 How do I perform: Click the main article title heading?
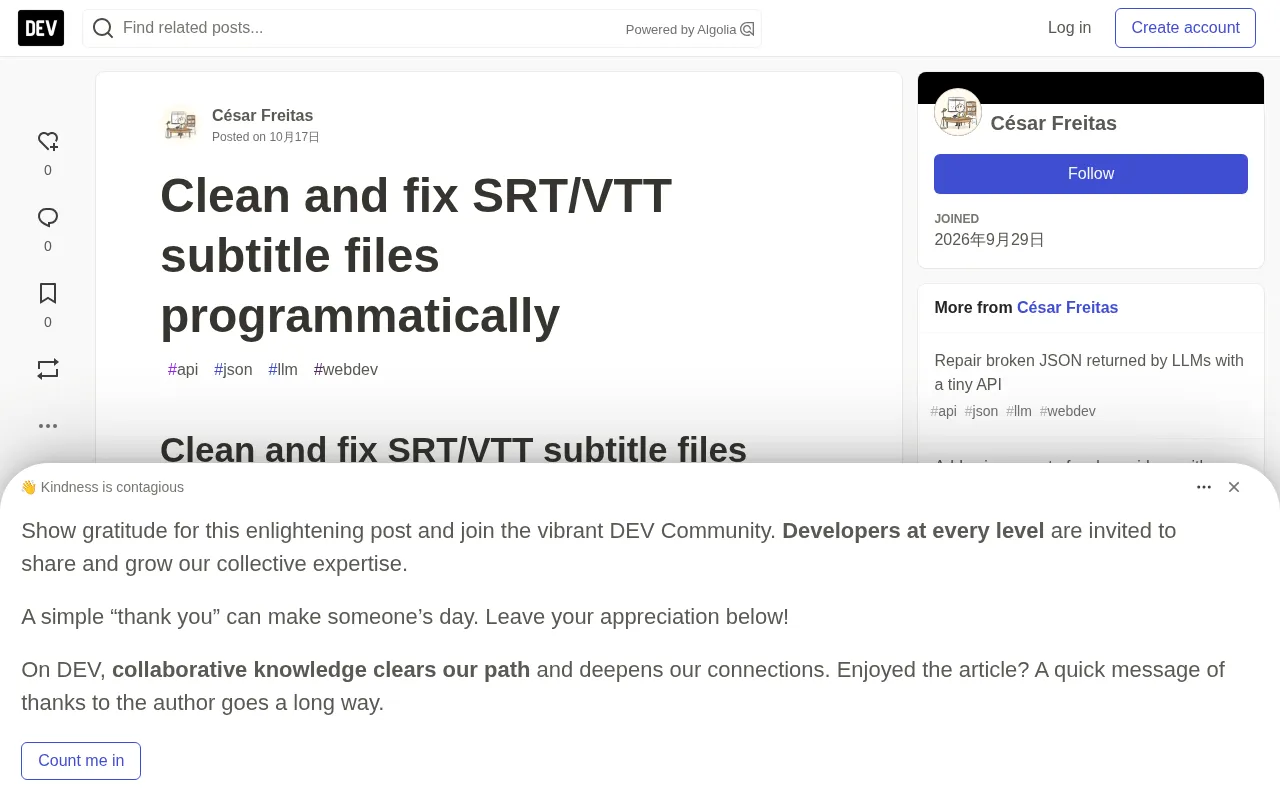click(416, 255)
